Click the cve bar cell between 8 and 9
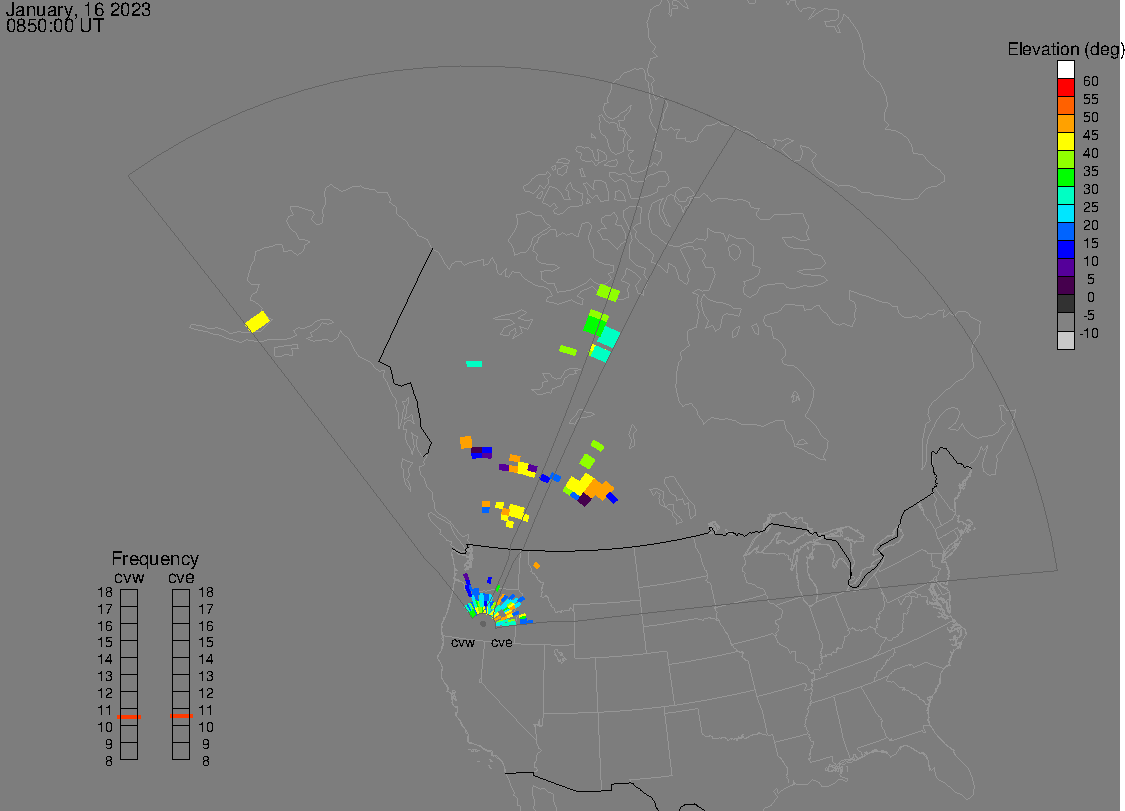This screenshot has width=1125, height=811. pos(181,751)
